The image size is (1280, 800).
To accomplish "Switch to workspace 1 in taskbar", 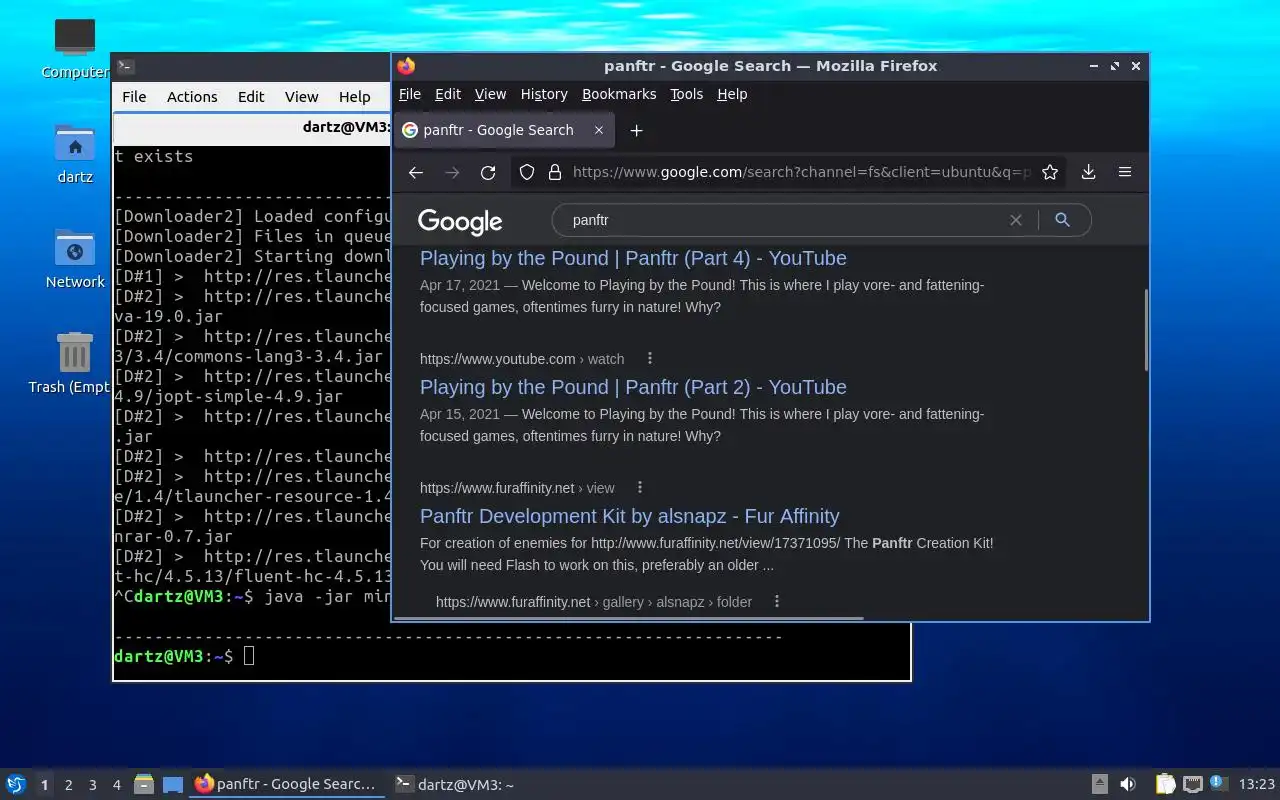I will coord(44,785).
